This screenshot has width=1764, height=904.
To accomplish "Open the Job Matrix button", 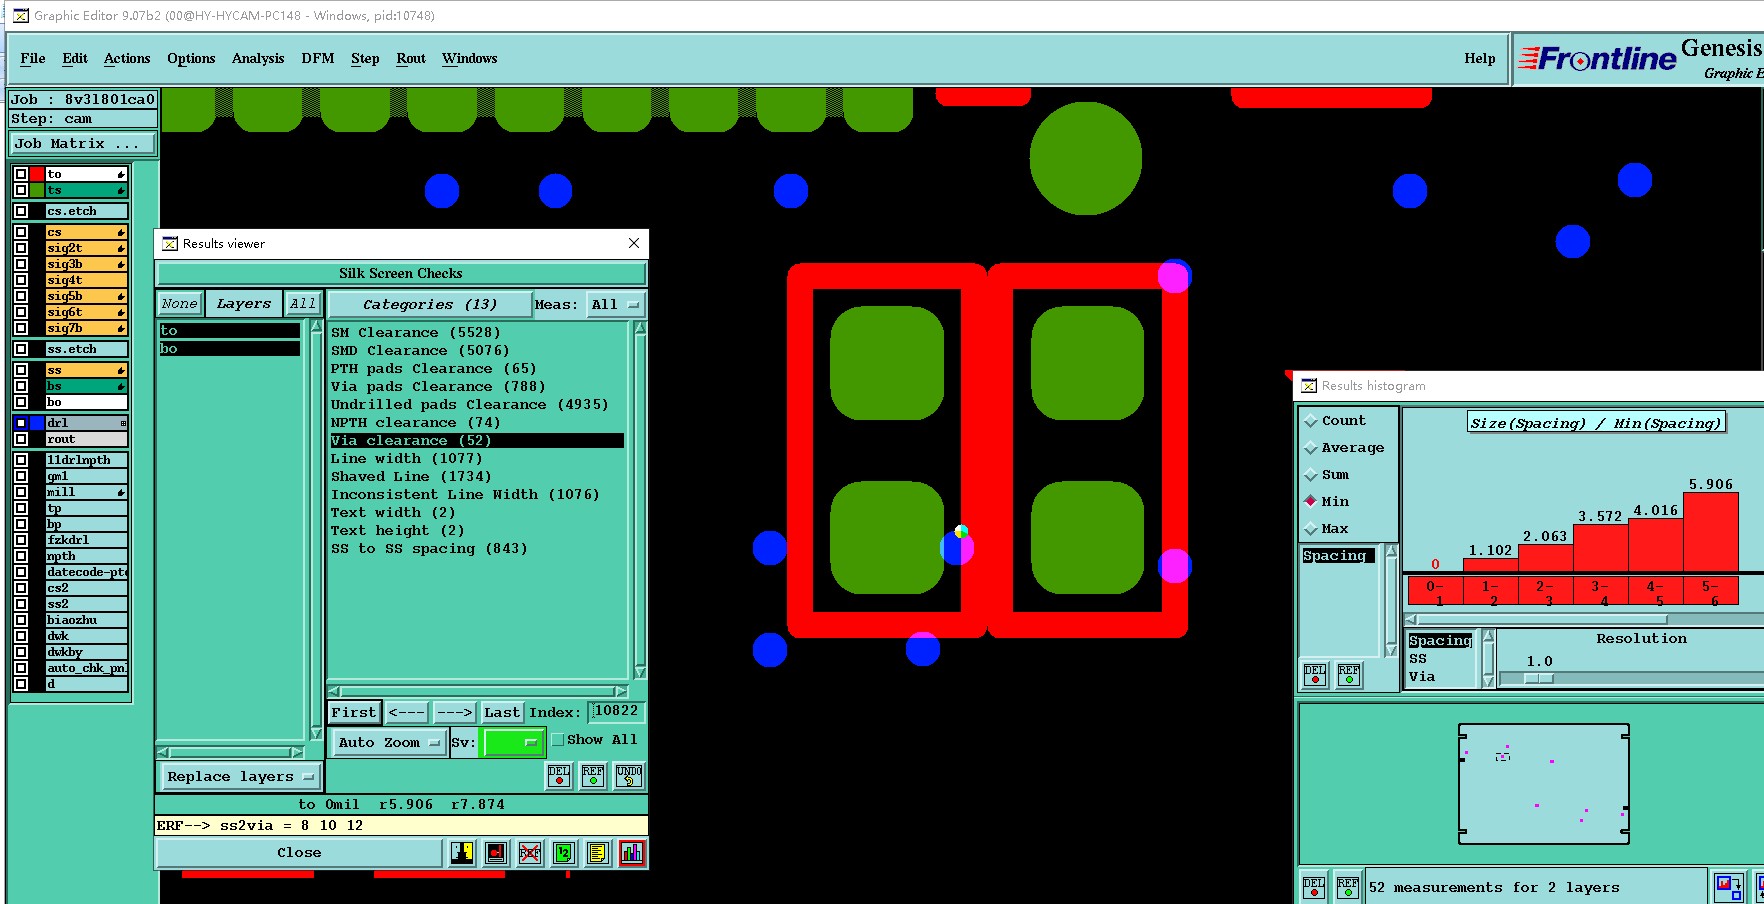I will point(83,144).
